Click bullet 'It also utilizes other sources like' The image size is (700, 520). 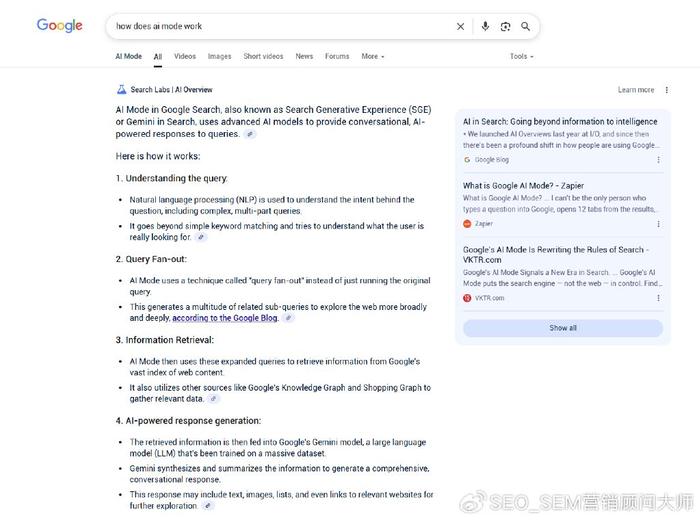(x=280, y=393)
